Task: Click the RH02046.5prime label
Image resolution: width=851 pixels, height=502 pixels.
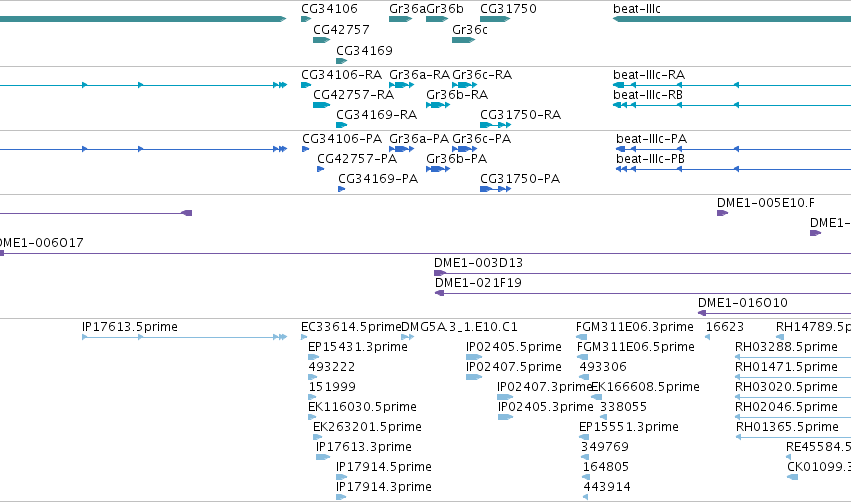Action: point(786,407)
